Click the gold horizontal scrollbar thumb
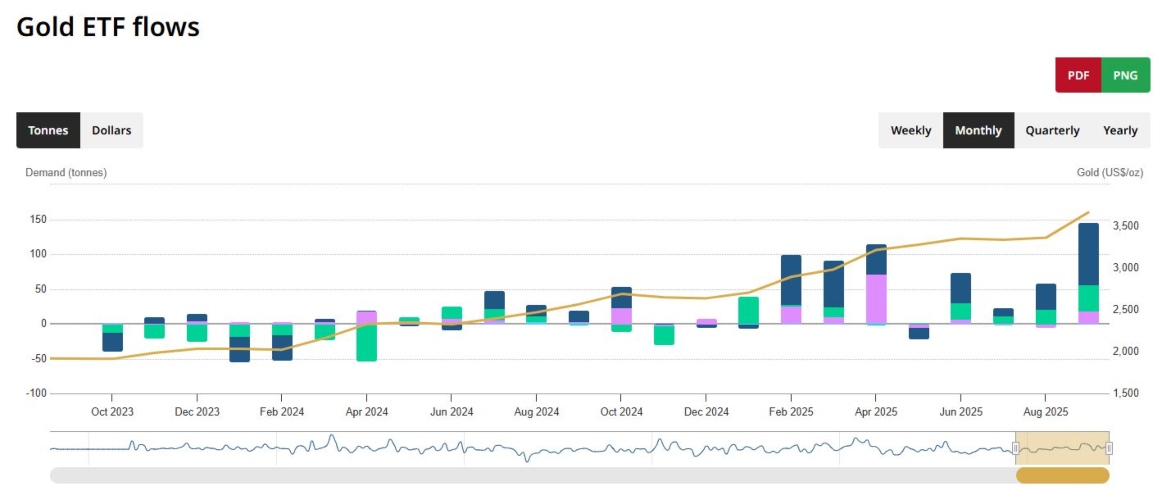Image resolution: width=1162 pixels, height=500 pixels. pyautogui.click(x=1062, y=475)
